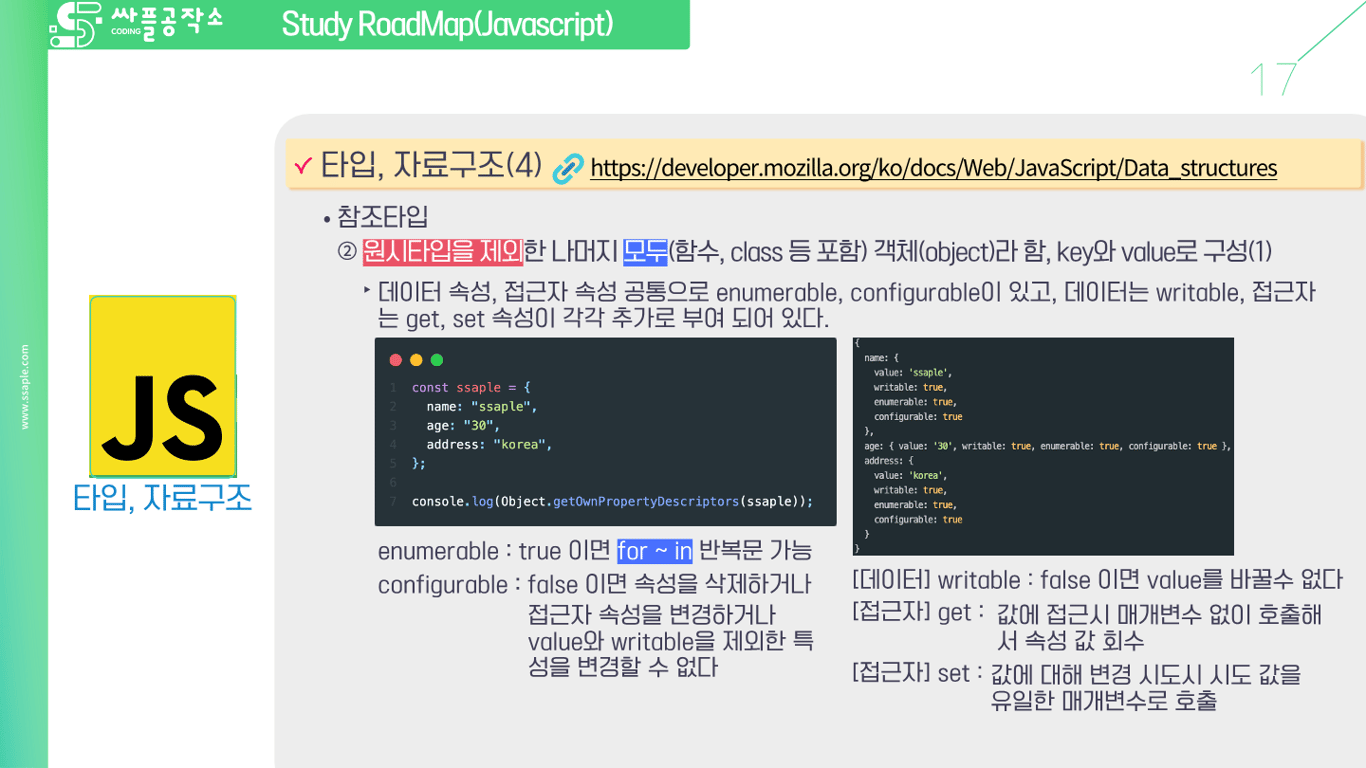The image size is (1366, 768).
Task: Select the 타입, 자료구조 caption under JS logo
Action: tap(161, 497)
